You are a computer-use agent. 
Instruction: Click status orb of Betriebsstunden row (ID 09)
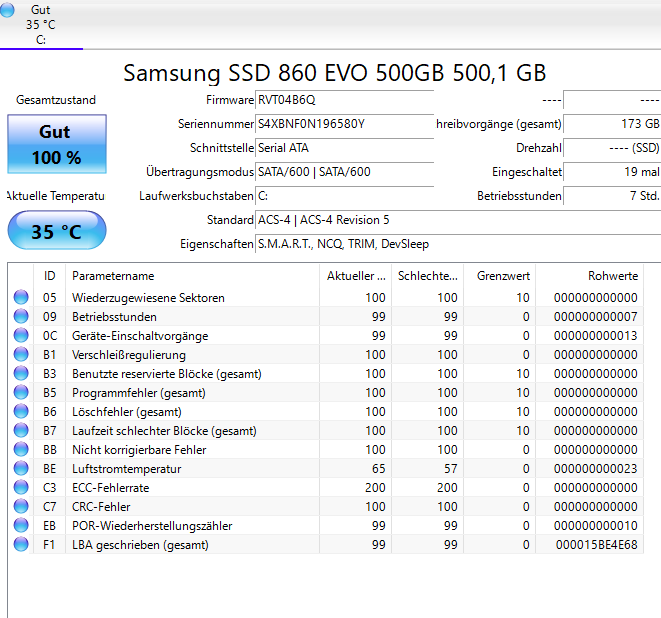click(x=21, y=316)
